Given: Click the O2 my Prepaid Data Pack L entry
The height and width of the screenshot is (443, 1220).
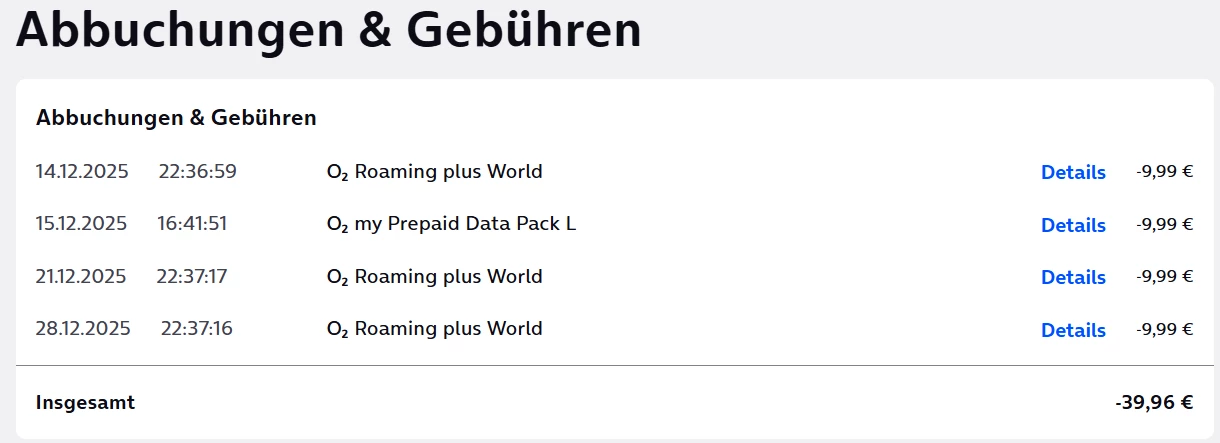Looking at the screenshot, I should point(451,224).
